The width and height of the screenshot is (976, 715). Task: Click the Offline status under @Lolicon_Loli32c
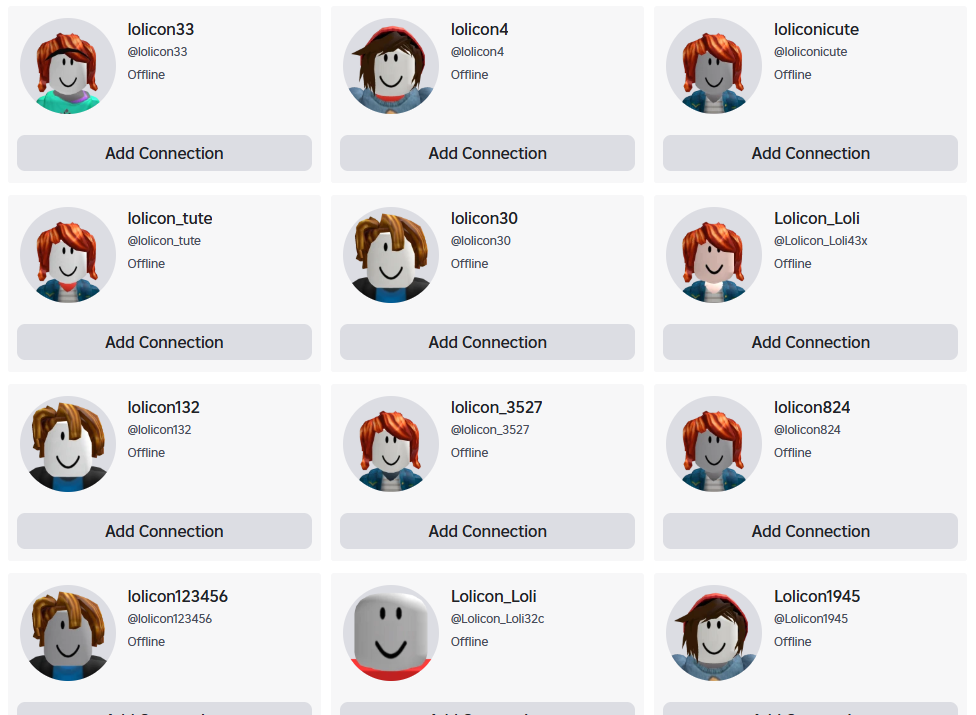tap(469, 642)
